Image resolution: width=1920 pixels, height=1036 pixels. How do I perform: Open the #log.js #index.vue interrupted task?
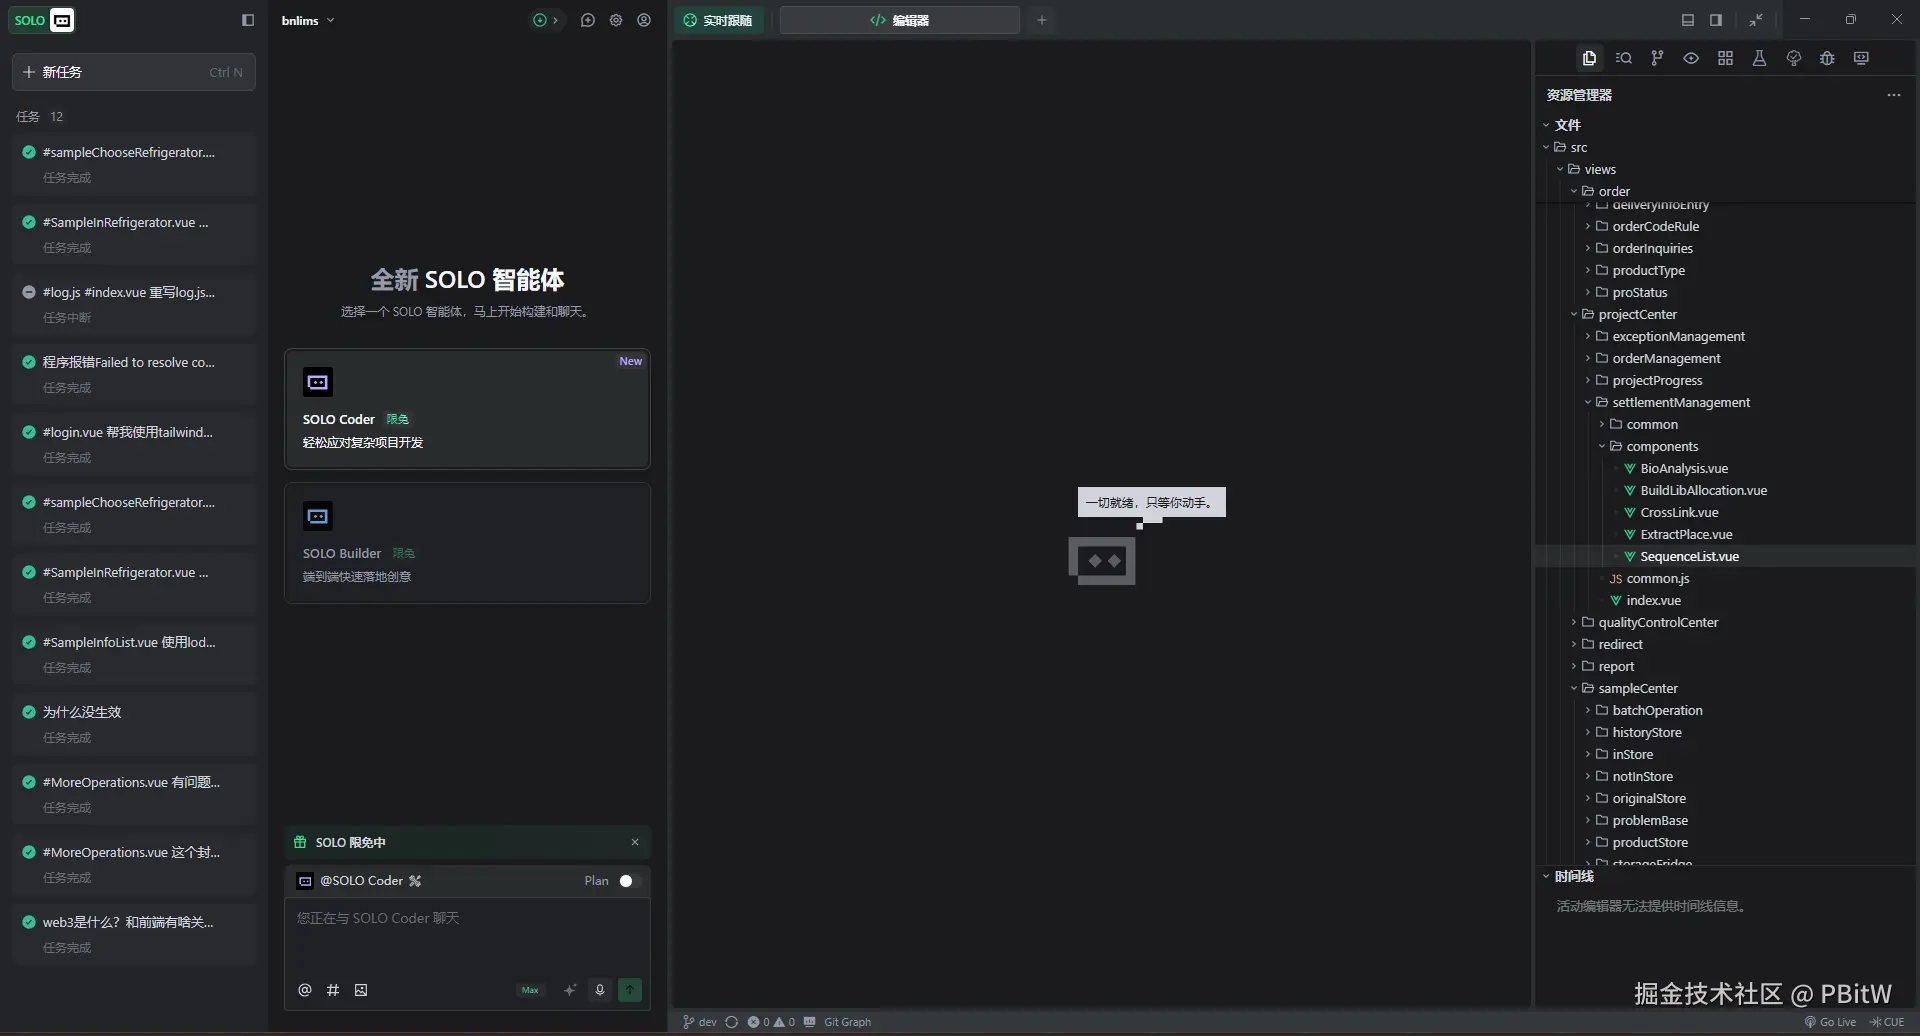tap(134, 304)
